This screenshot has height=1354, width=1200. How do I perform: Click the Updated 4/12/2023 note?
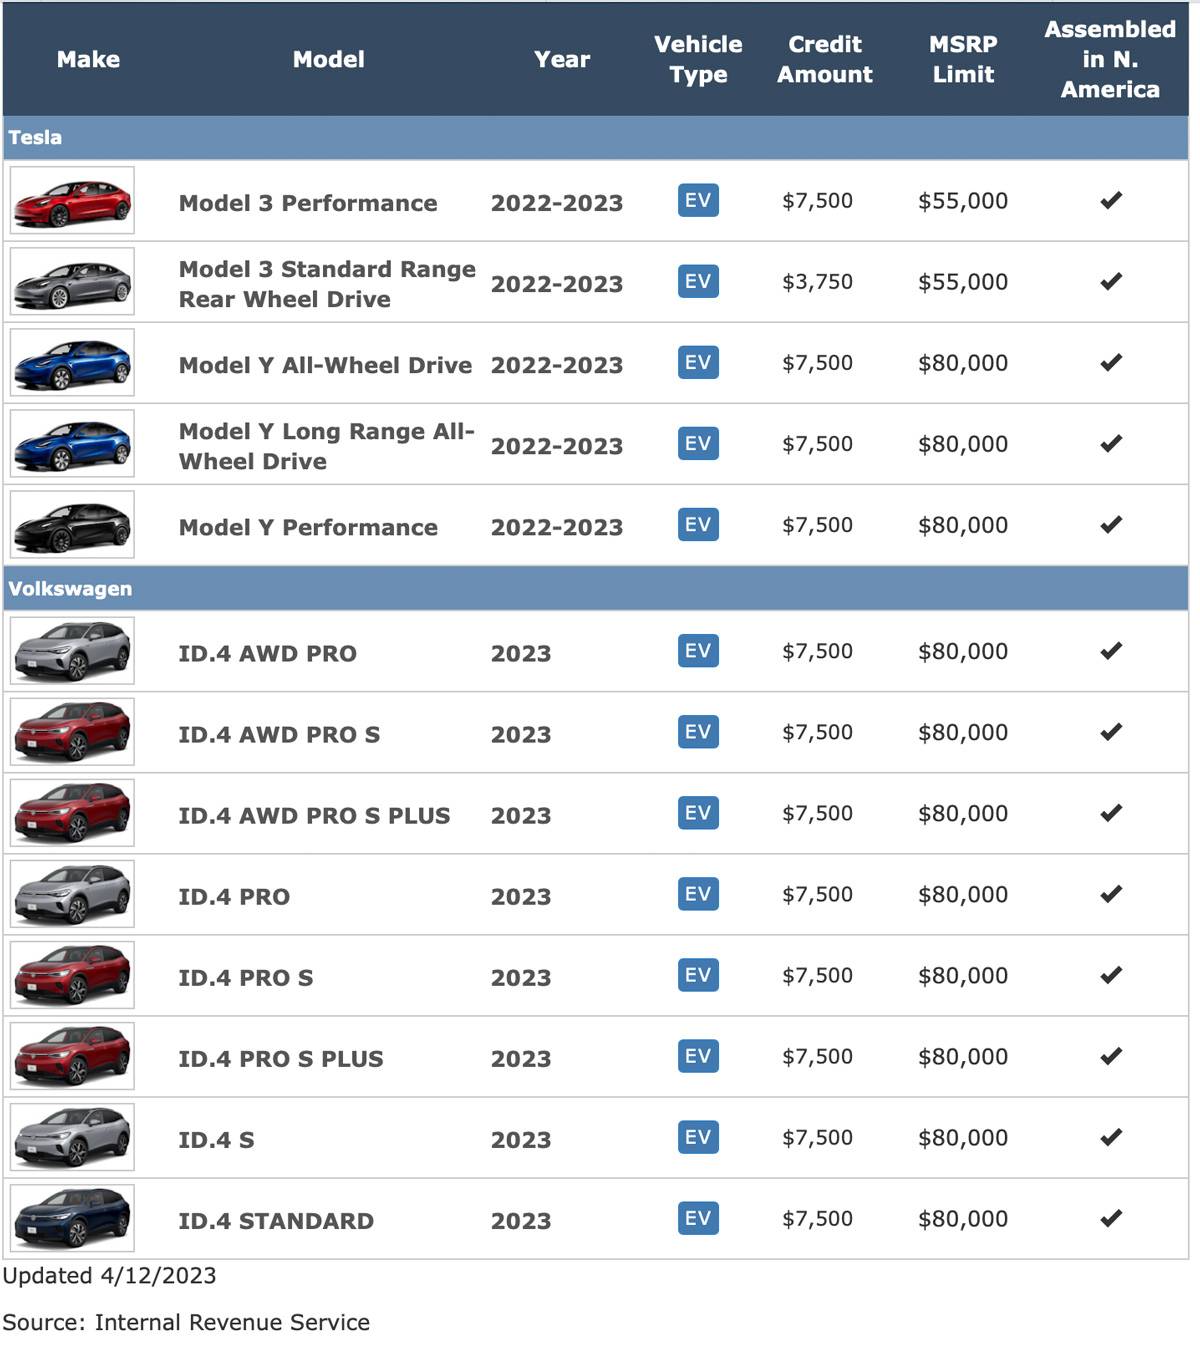[109, 1275]
